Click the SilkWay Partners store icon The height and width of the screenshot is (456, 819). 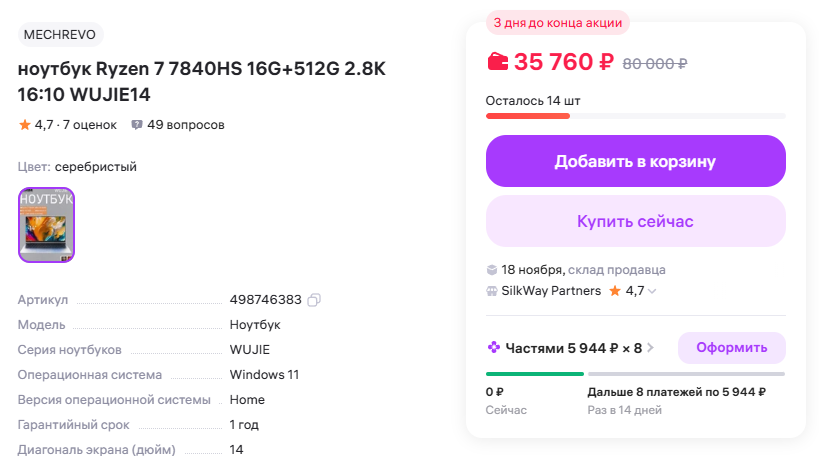tap(492, 291)
